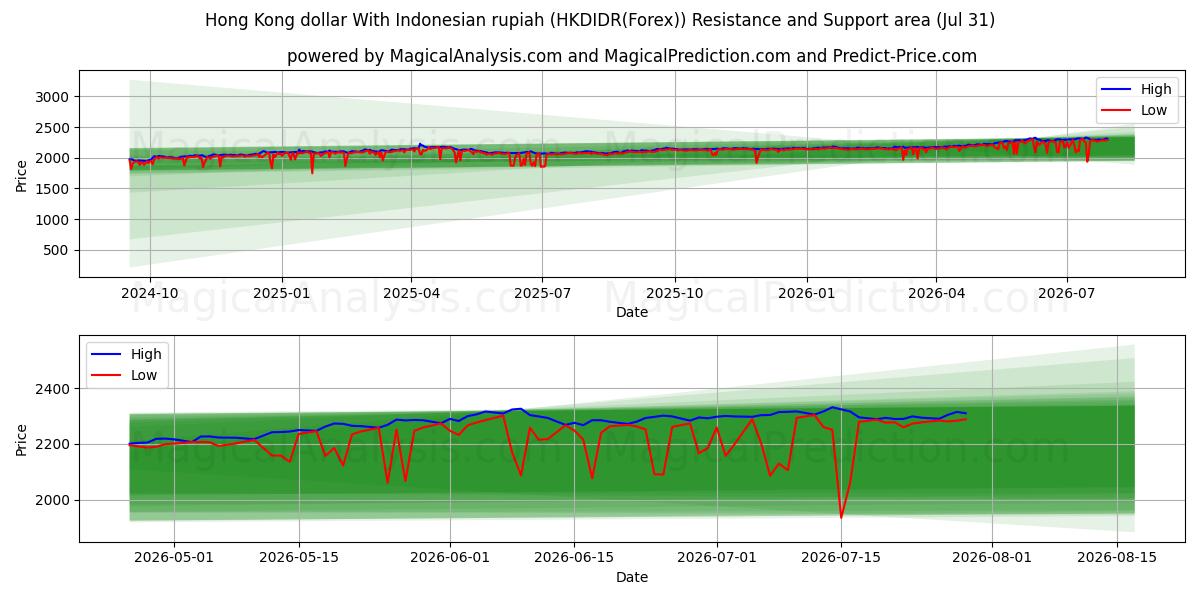The image size is (1200, 600).
Task: Click the 2026-07-01 date tick label
Action: [718, 558]
